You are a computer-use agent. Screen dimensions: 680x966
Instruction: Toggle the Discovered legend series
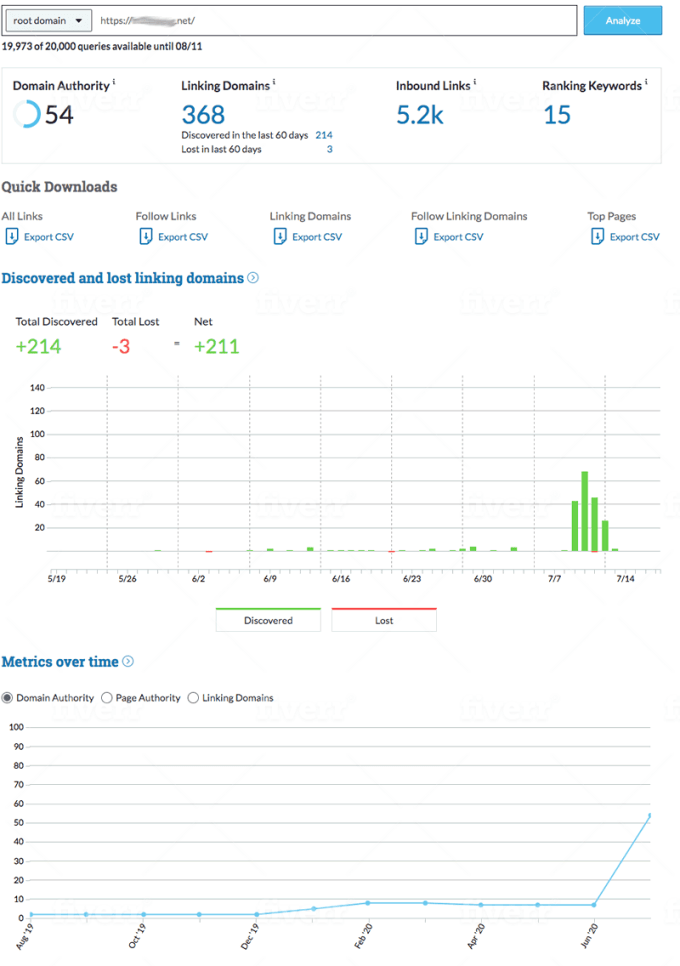pyautogui.click(x=268, y=620)
